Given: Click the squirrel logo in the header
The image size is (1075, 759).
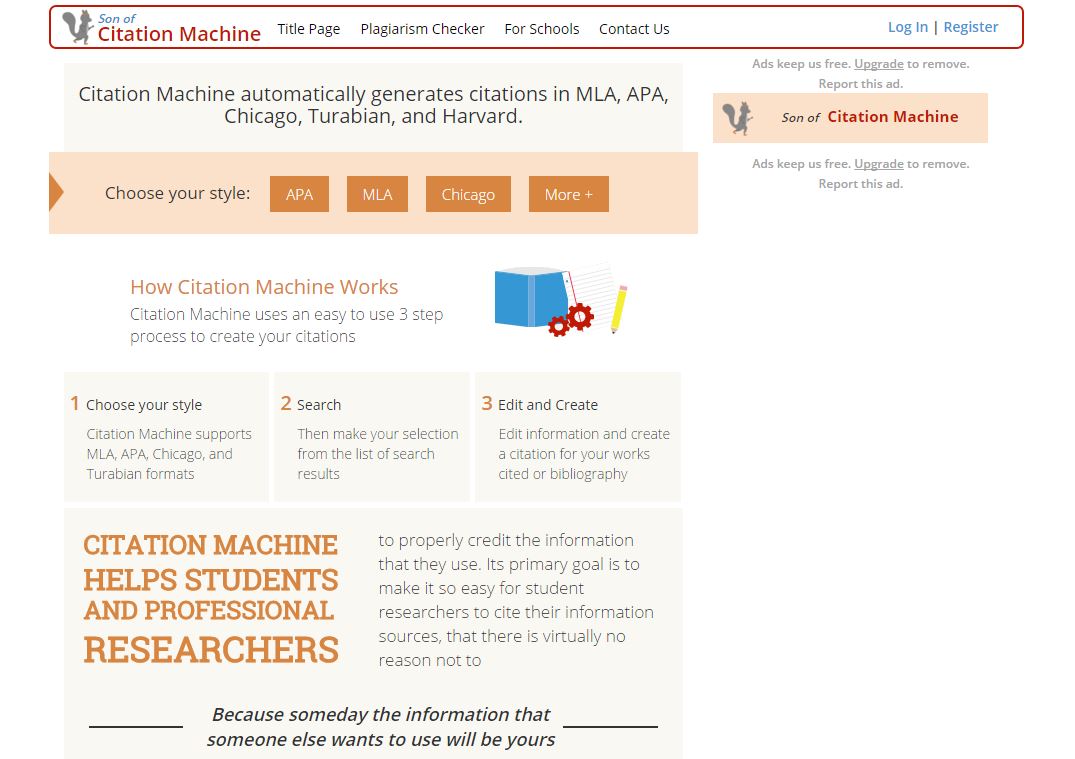Looking at the screenshot, I should 77,27.
